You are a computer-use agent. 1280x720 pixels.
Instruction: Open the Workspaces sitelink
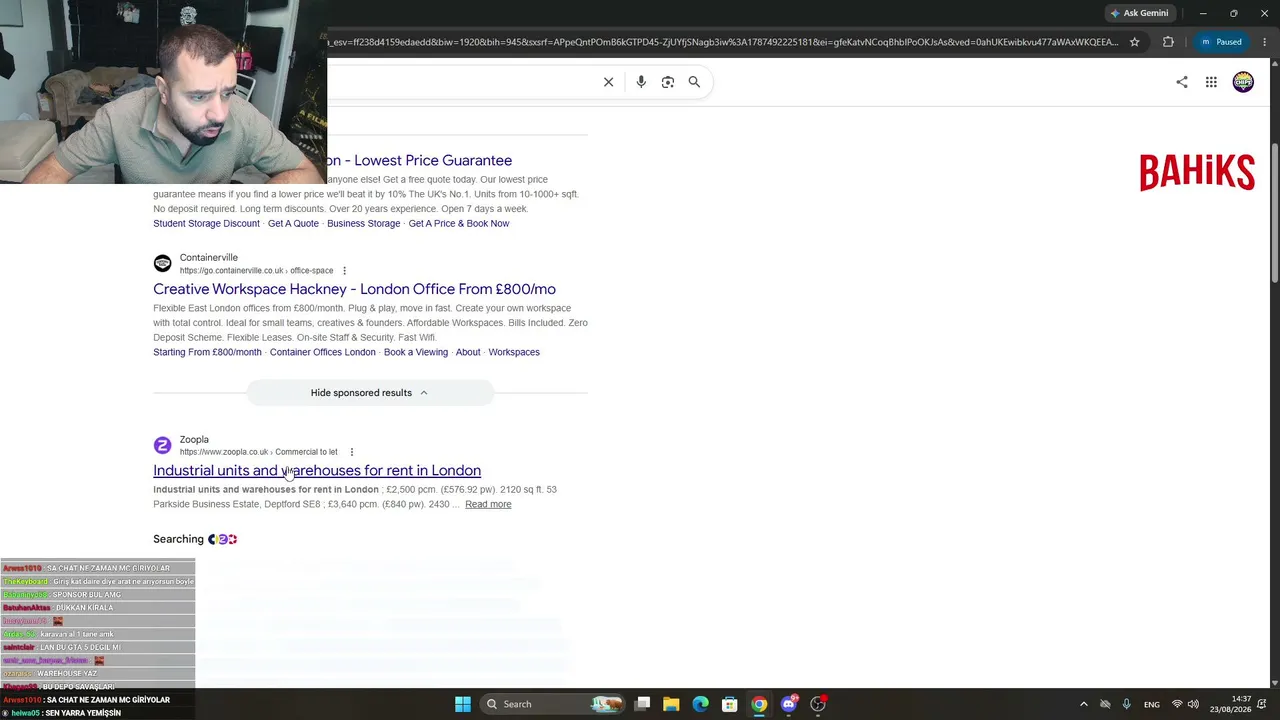pyautogui.click(x=514, y=352)
